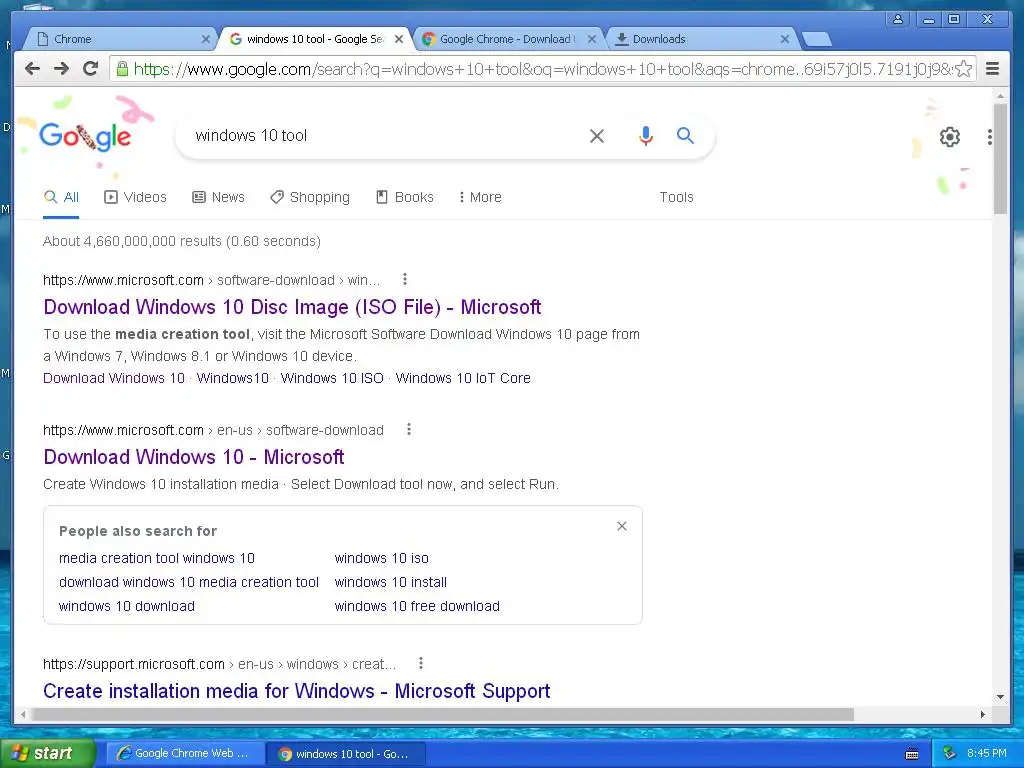The width and height of the screenshot is (1024, 768).
Task: Open options dots for en-us software-download result
Action: click(409, 430)
